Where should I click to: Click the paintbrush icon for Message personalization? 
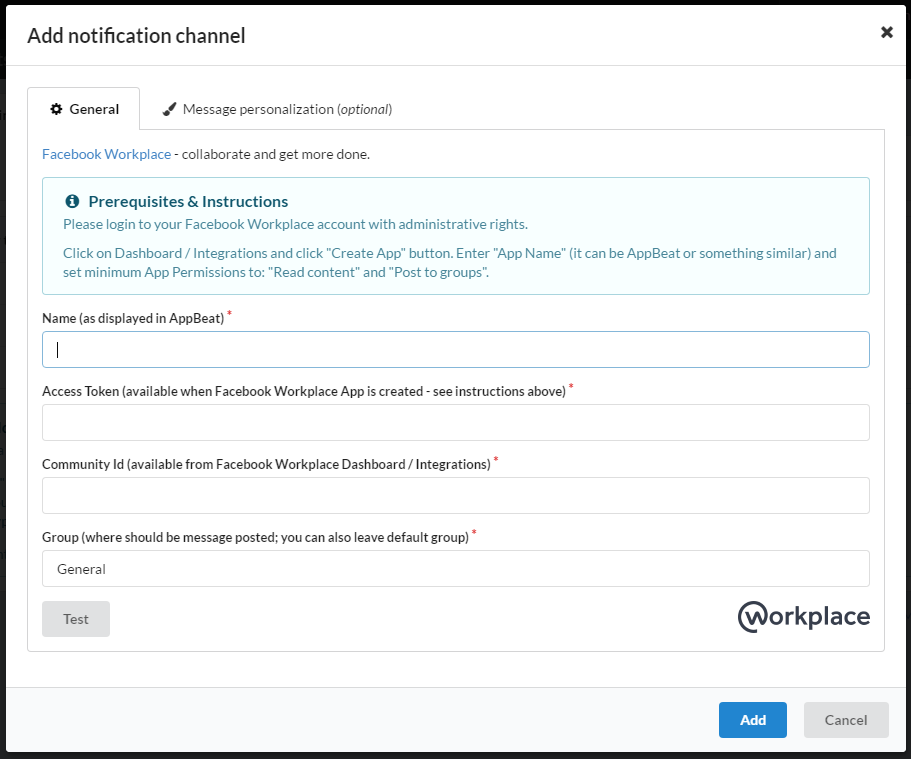tap(169, 109)
